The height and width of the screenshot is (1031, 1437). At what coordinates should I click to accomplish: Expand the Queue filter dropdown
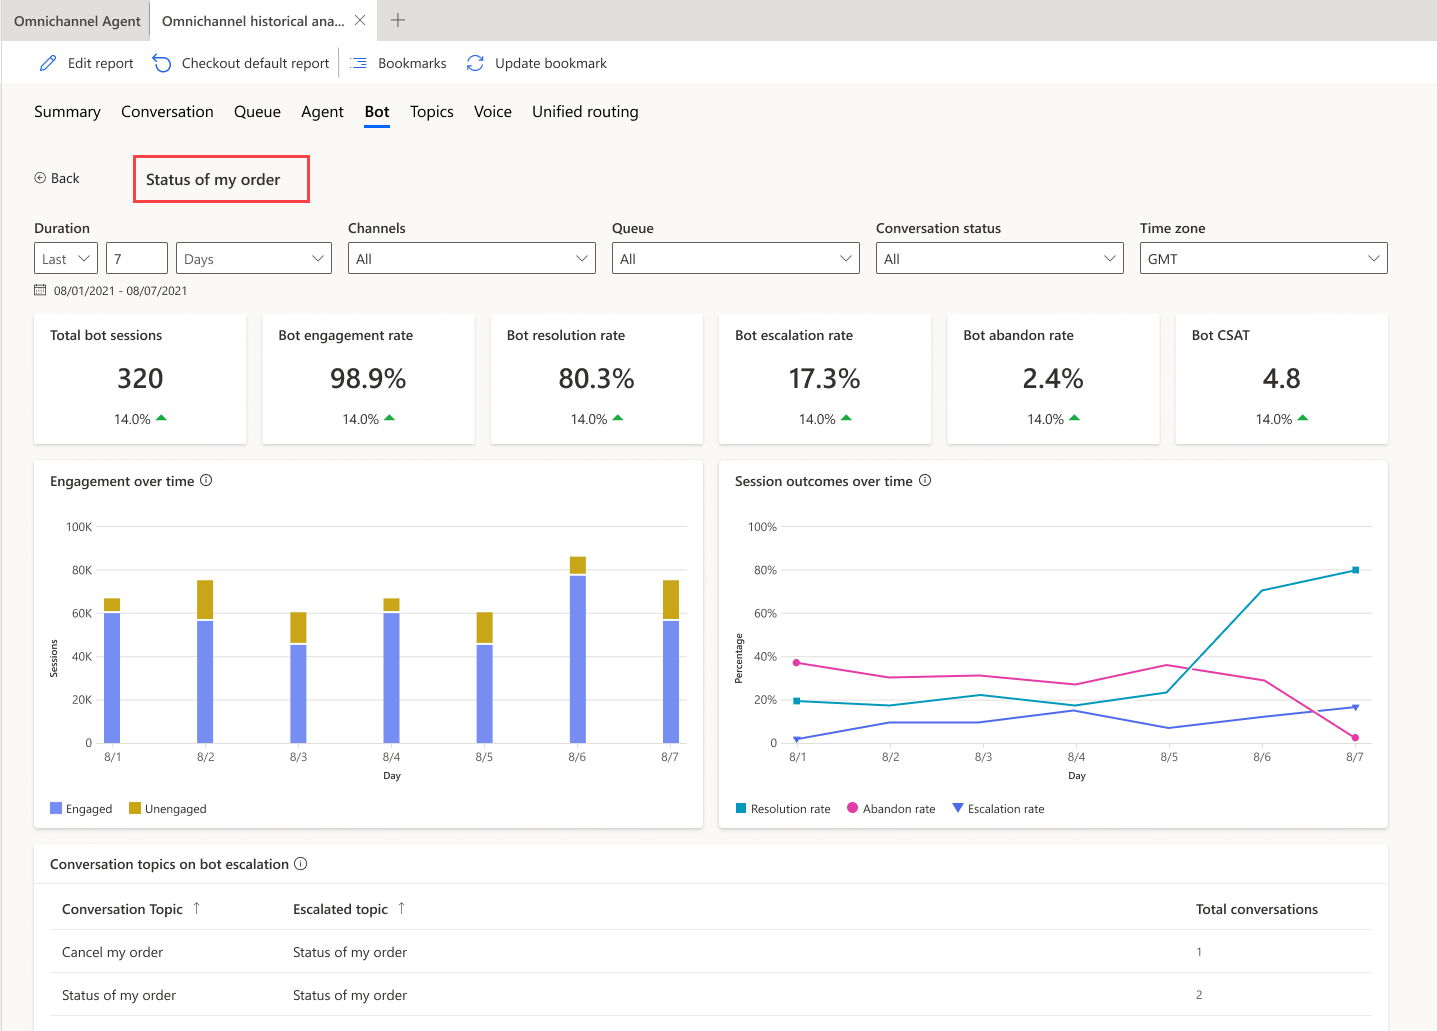pyautogui.click(x=736, y=258)
